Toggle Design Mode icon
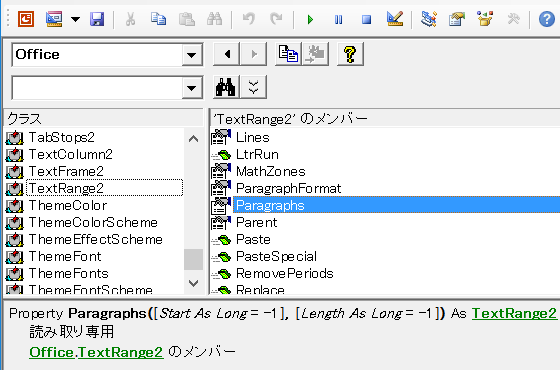Screen dimensions: 560x370 (395, 19)
